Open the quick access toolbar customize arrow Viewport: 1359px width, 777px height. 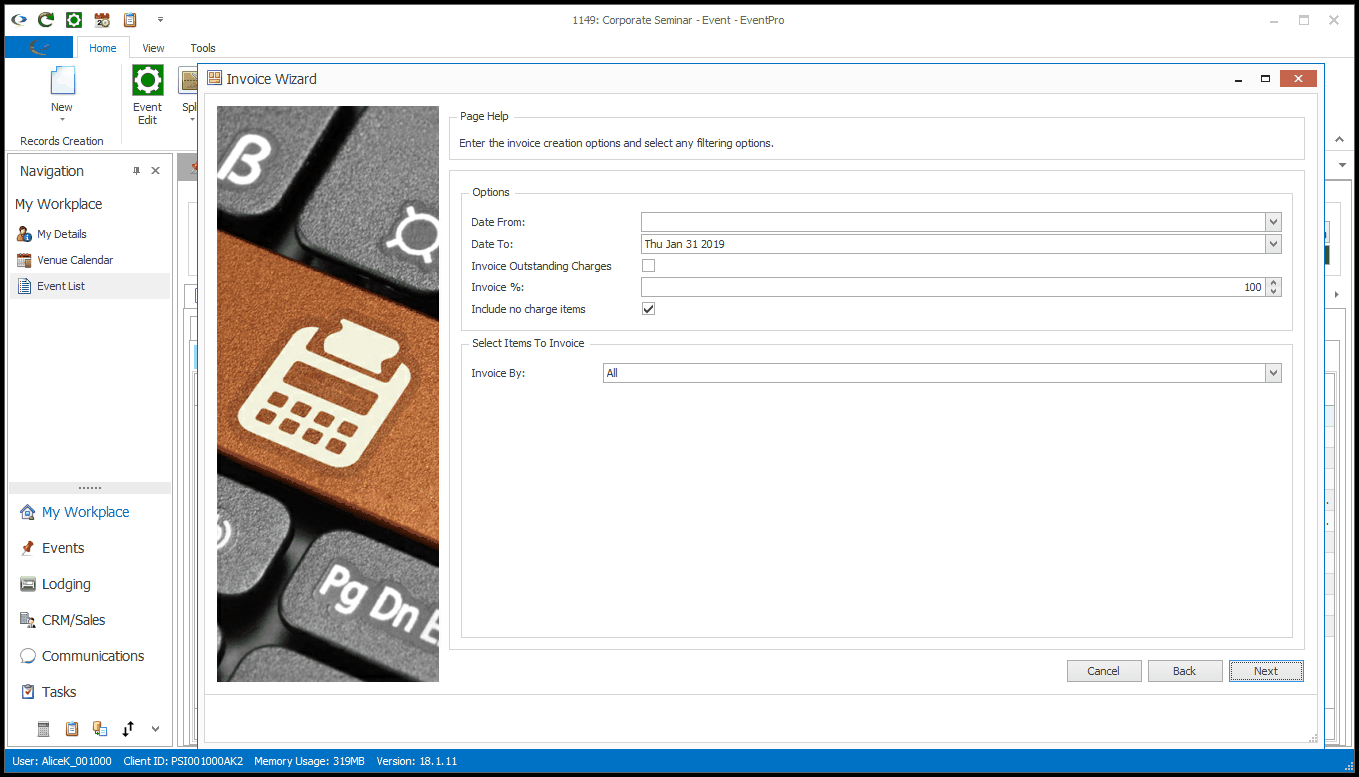click(x=160, y=20)
